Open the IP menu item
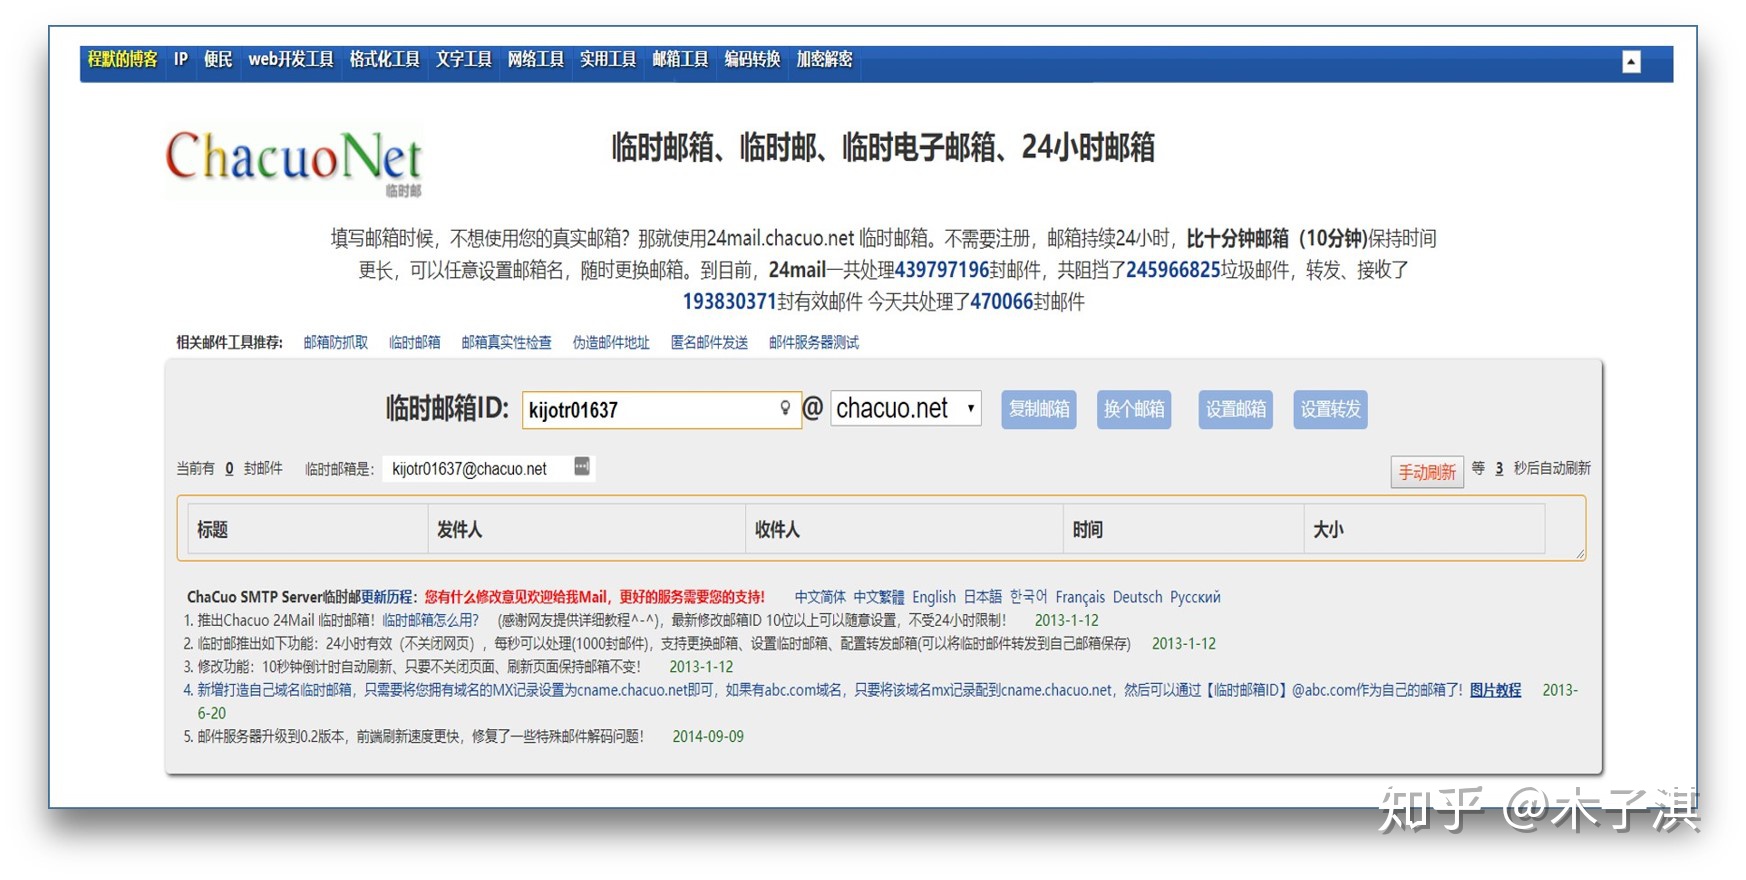 pyautogui.click(x=181, y=59)
